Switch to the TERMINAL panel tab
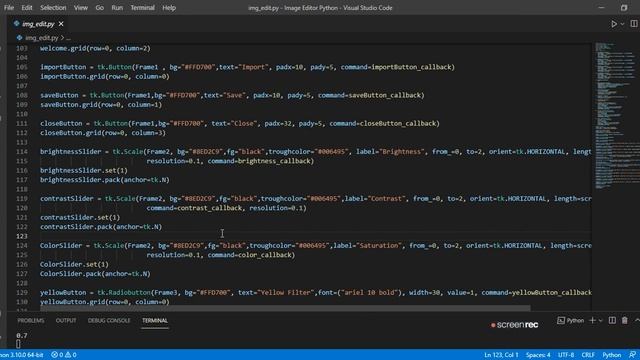This screenshot has width=640, height=360. pyautogui.click(x=155, y=320)
